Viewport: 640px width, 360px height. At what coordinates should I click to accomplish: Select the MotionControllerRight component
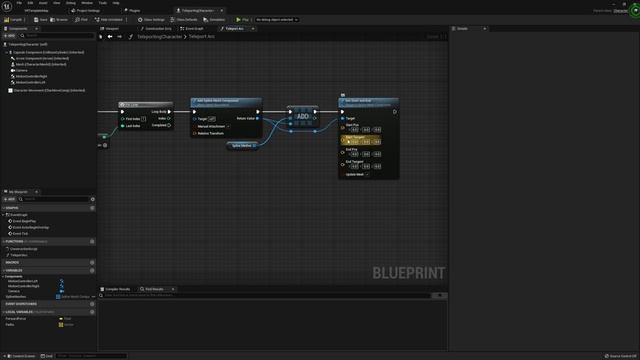click(x=29, y=76)
